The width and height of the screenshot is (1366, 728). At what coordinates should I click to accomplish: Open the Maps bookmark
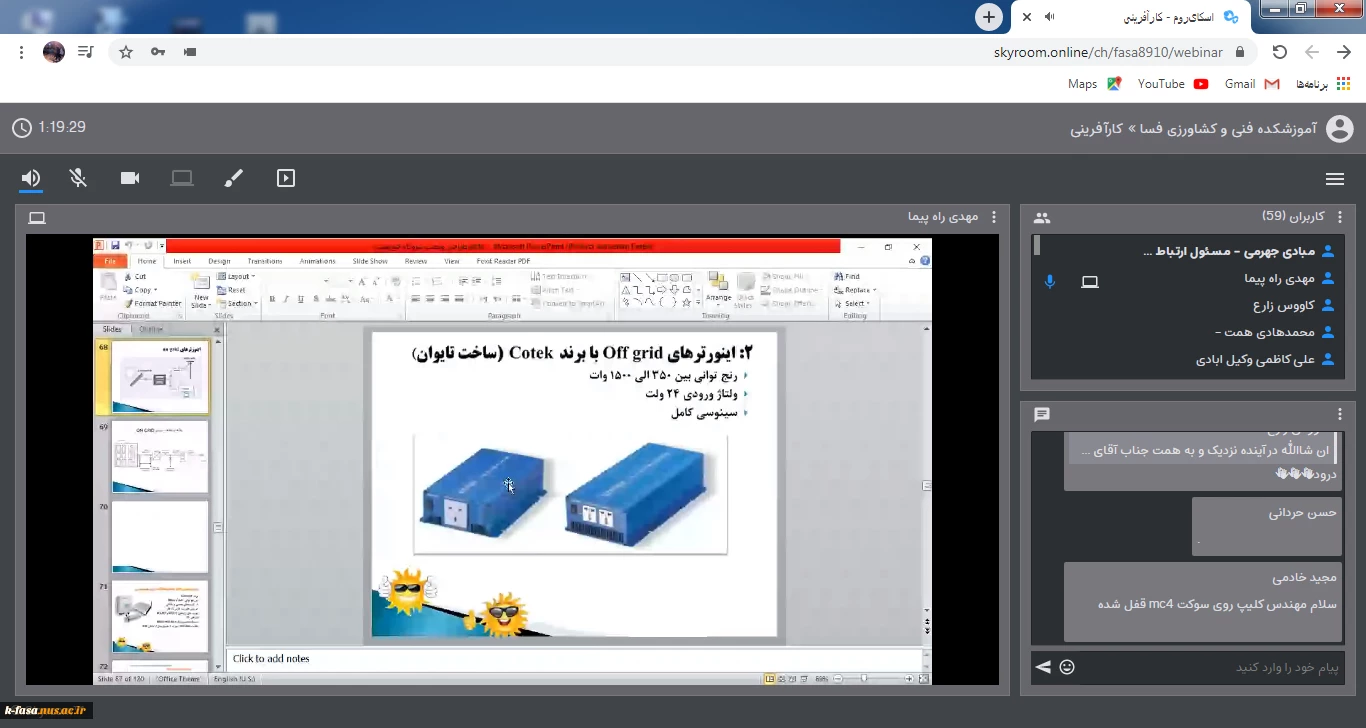tap(1094, 84)
